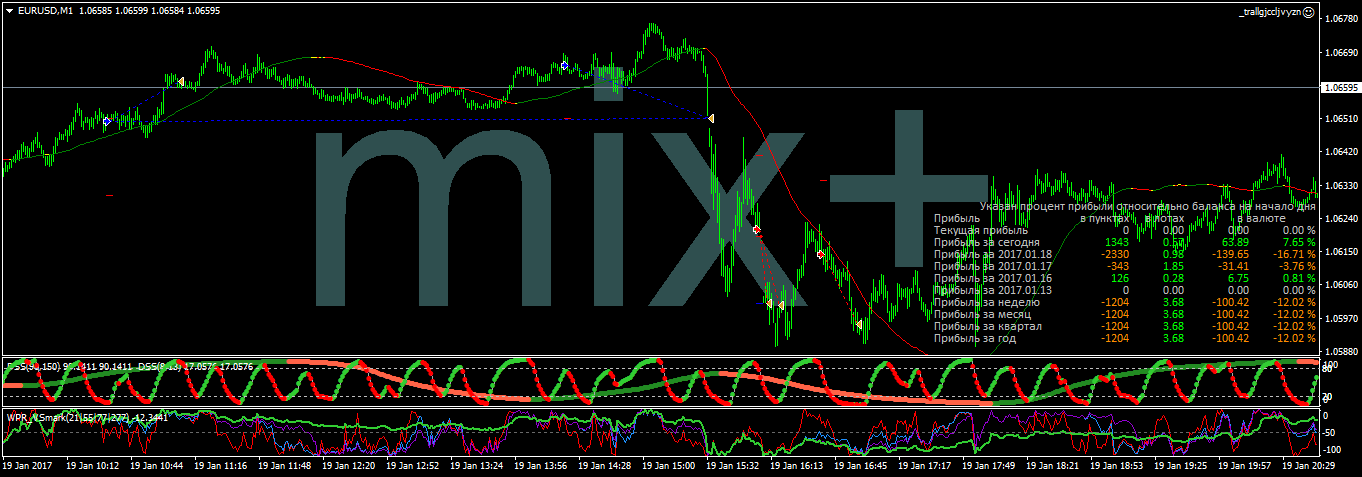Click the 'Прибыль за год' row label
The image size is (1362, 477).
coord(975,338)
